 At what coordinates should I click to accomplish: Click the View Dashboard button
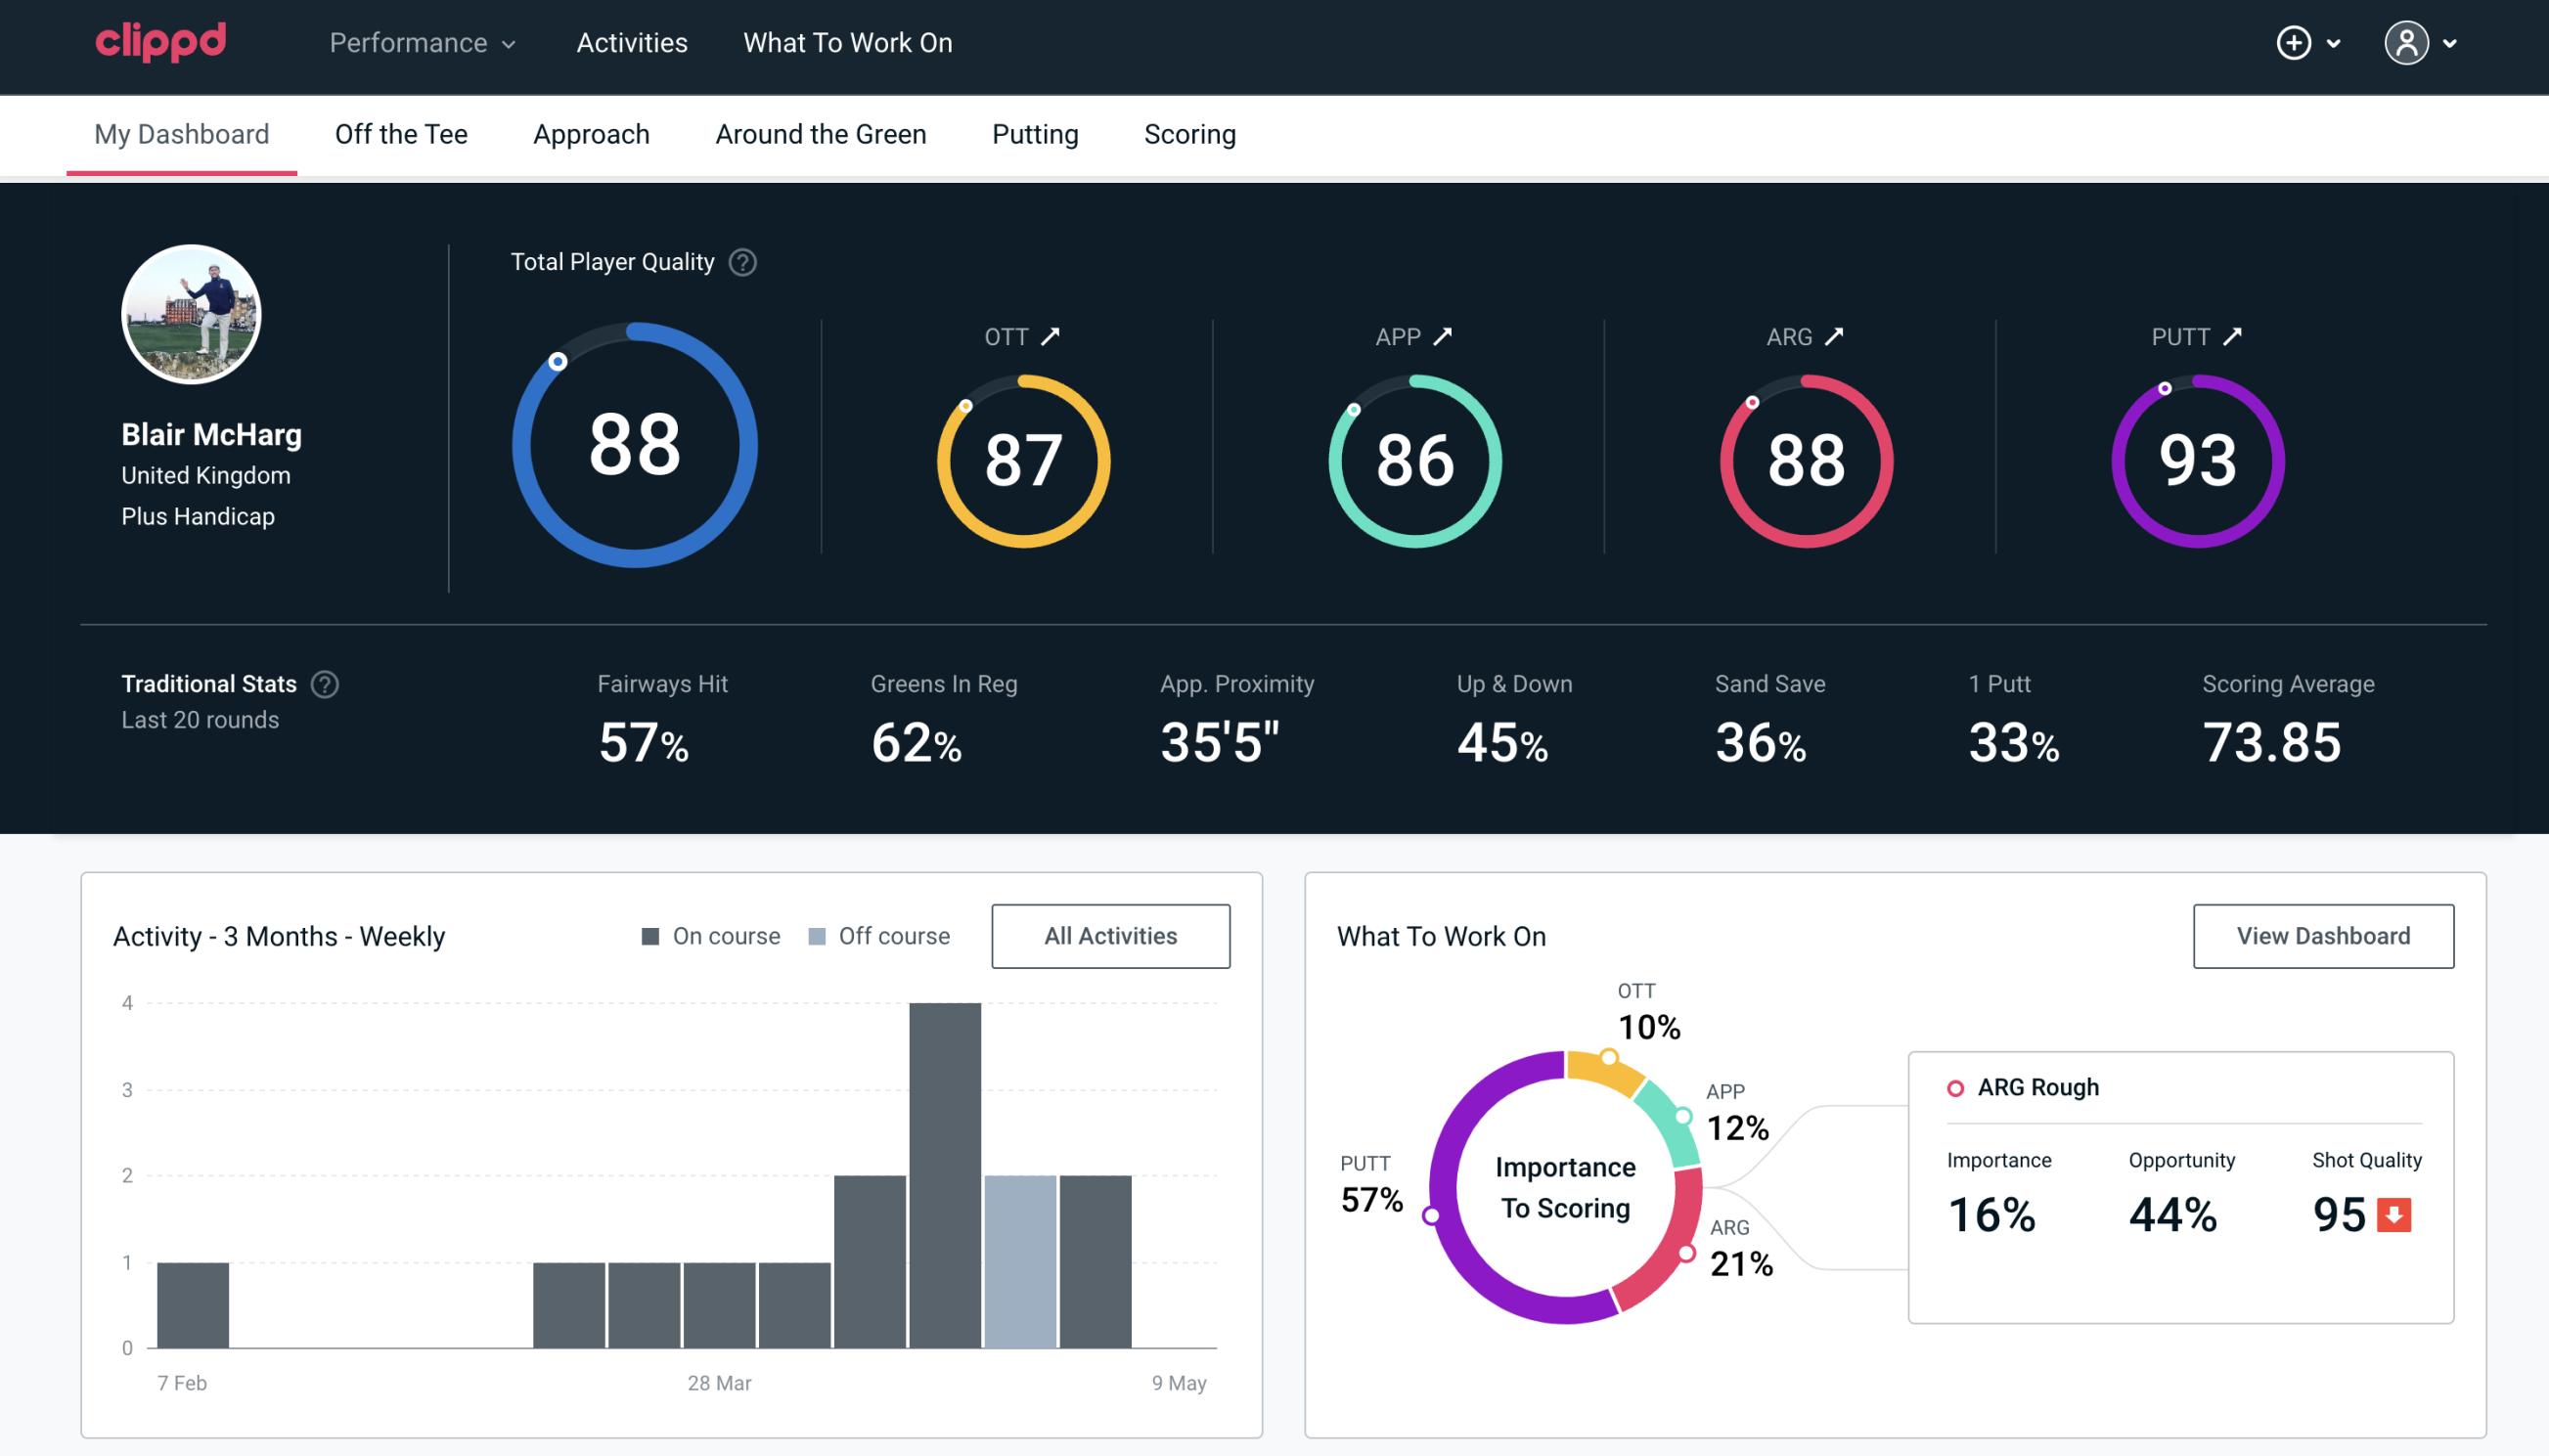coord(2325,935)
